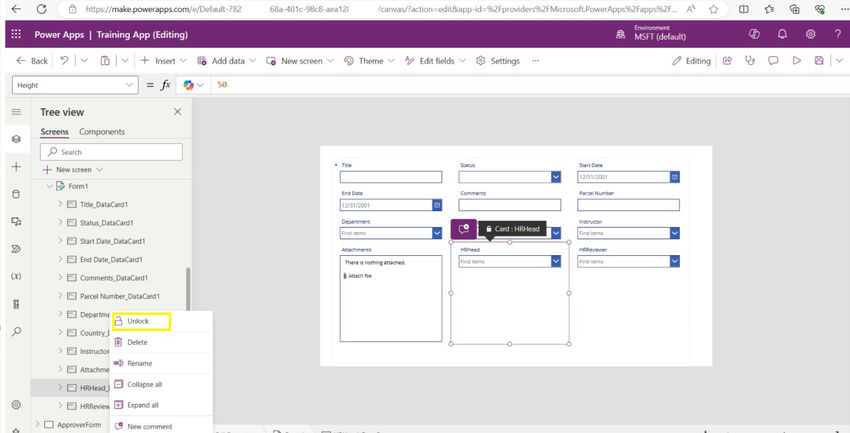Viewport: 850px width, 433px height.
Task: Click the Undo icon
Action: (x=65, y=61)
